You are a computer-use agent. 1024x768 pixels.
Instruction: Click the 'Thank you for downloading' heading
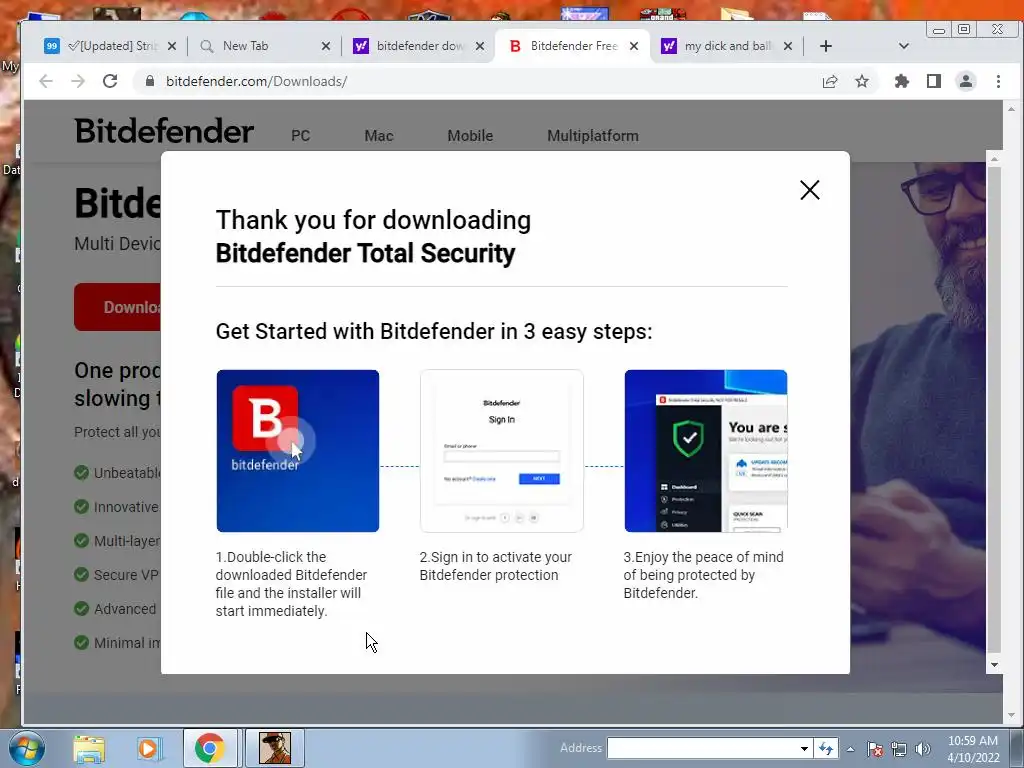pos(373,220)
